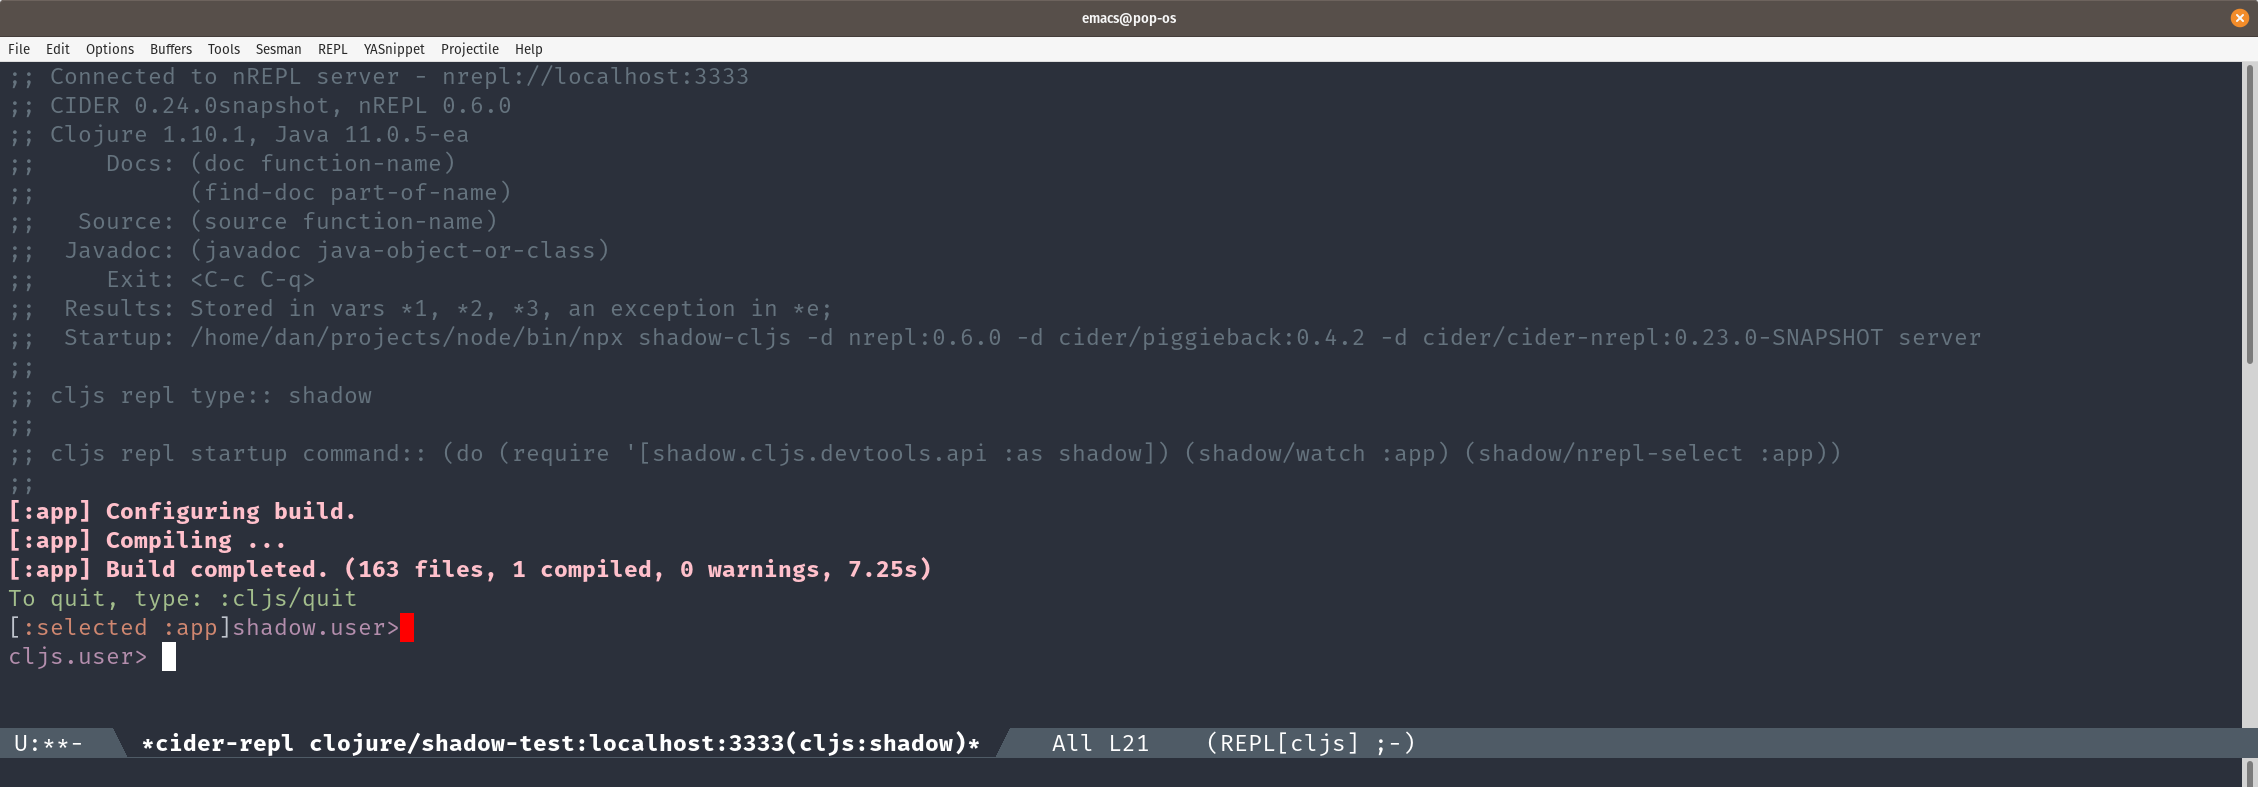Viewport: 2258px width, 787px height.
Task: Click the 'Javadoc: (javadoc java-object-or-class)' line
Action: tap(309, 251)
